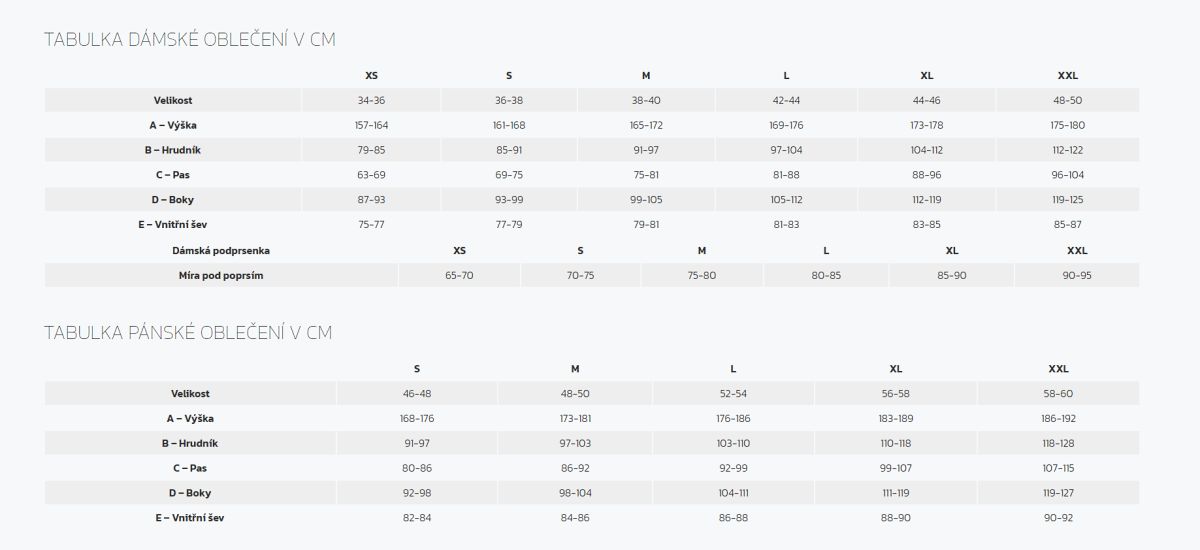The image size is (1200, 550).
Task: Select the XXL column header in women's table
Action: coord(1067,76)
